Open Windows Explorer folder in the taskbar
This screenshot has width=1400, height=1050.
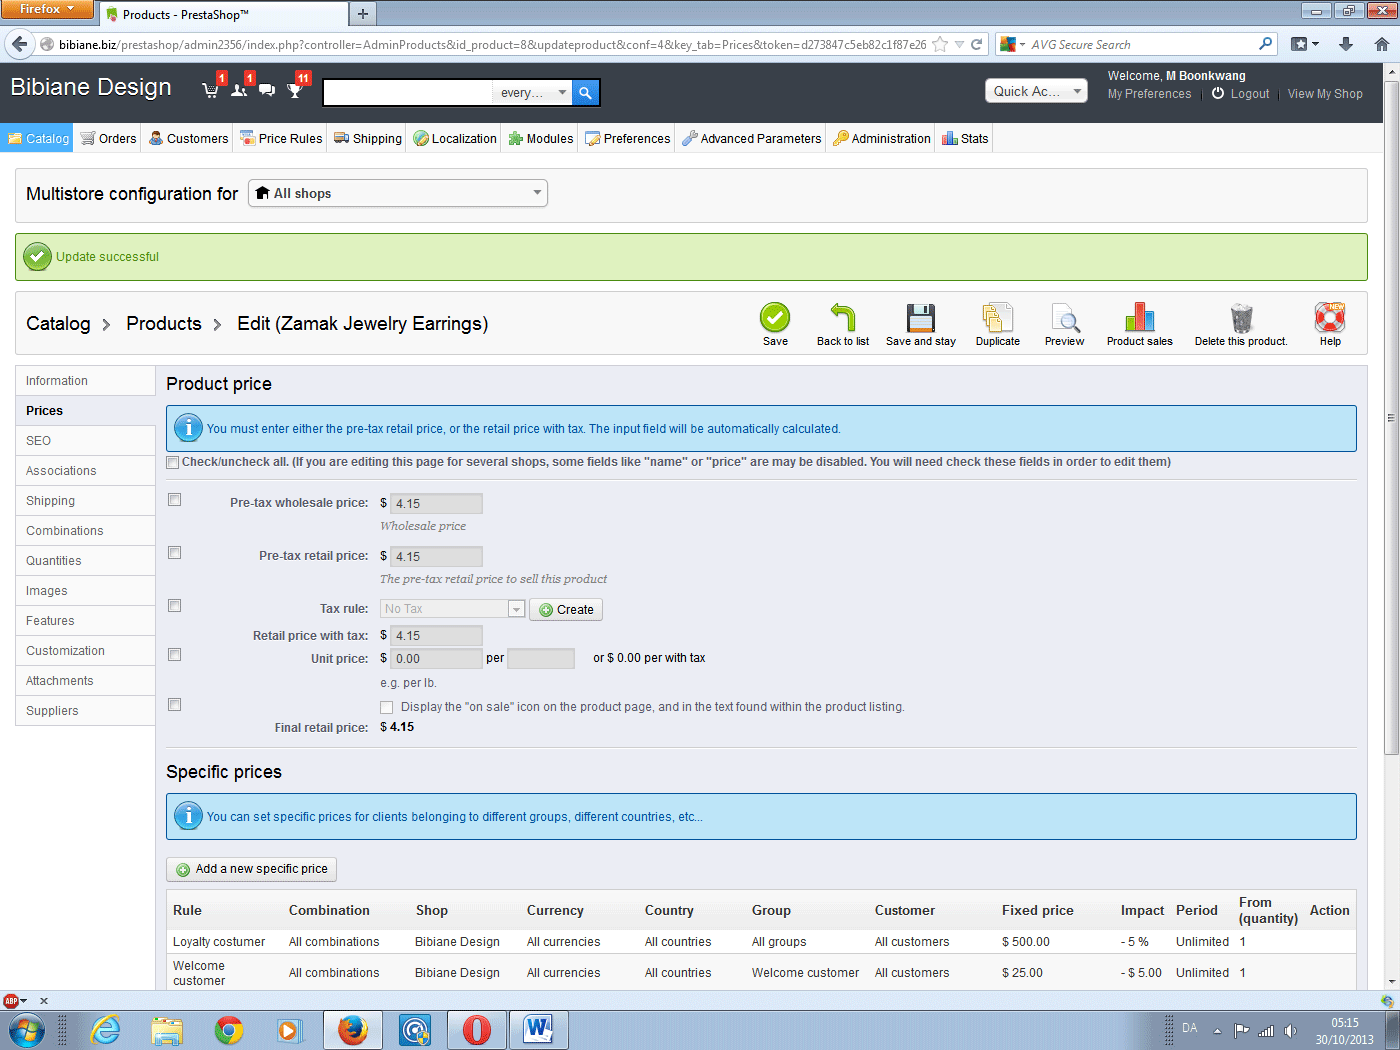tap(167, 1029)
